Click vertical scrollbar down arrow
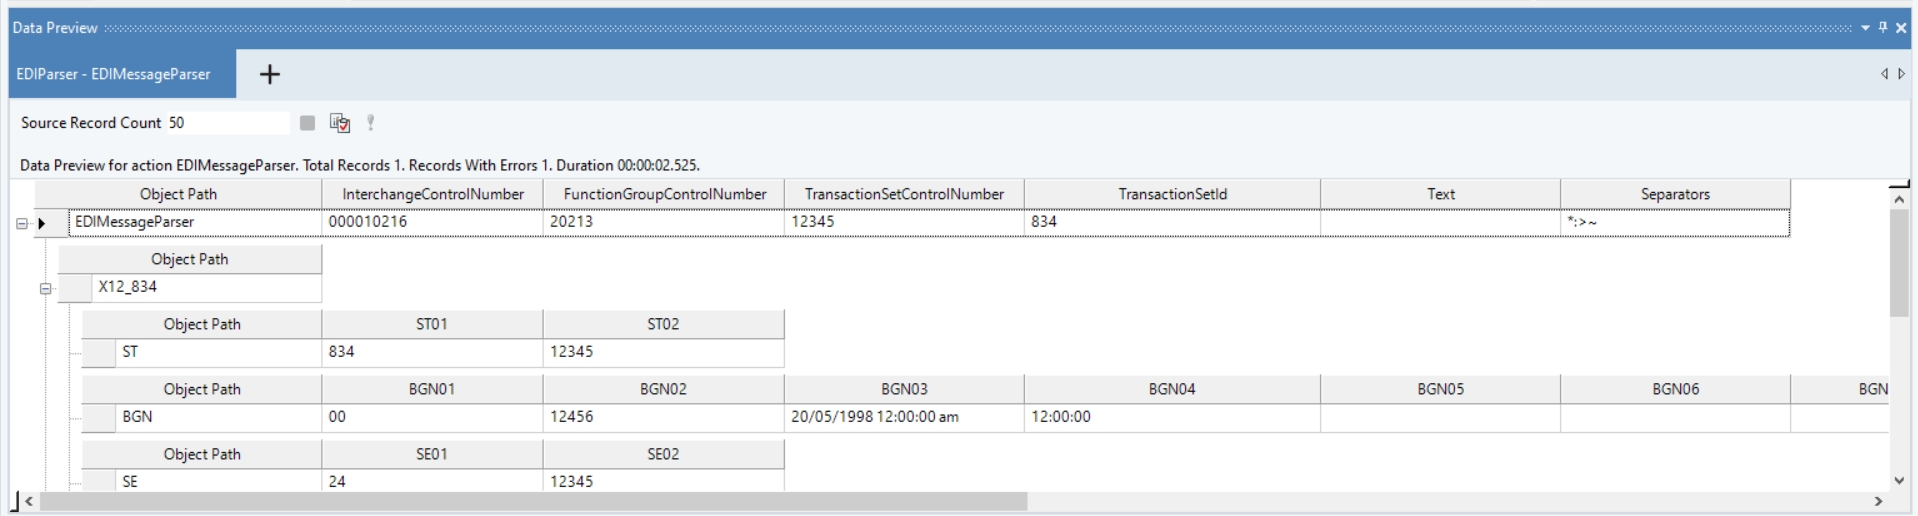 tap(1899, 481)
